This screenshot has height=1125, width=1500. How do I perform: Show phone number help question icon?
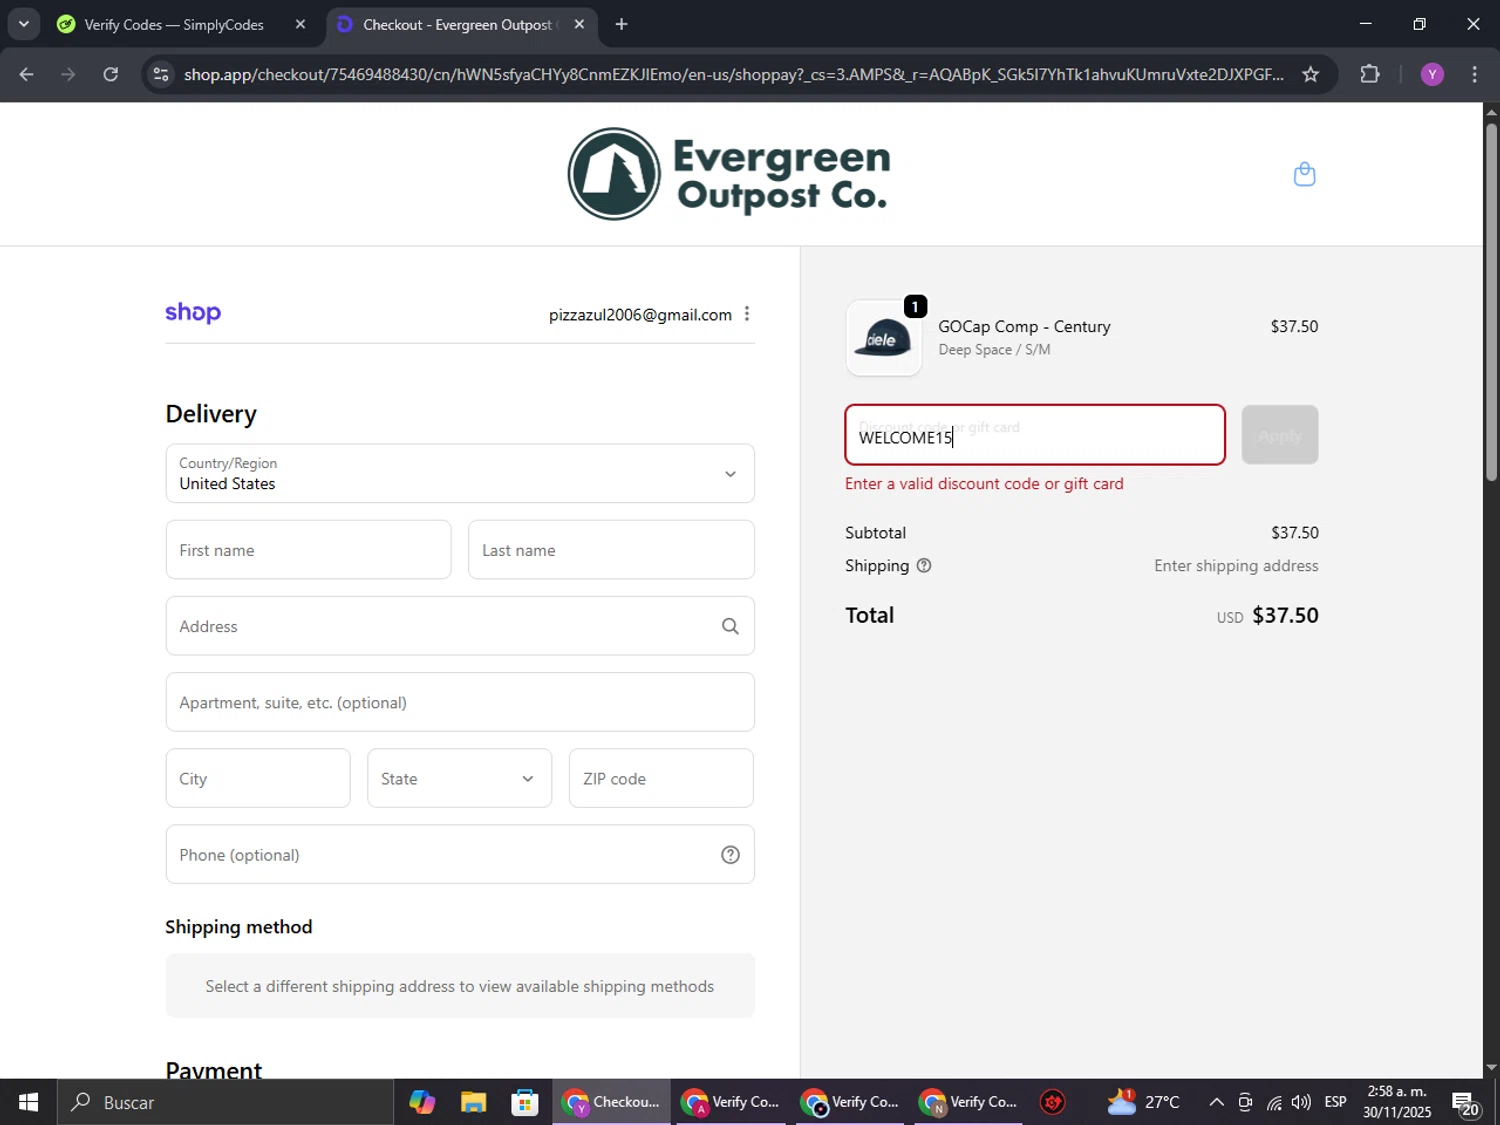[730, 855]
